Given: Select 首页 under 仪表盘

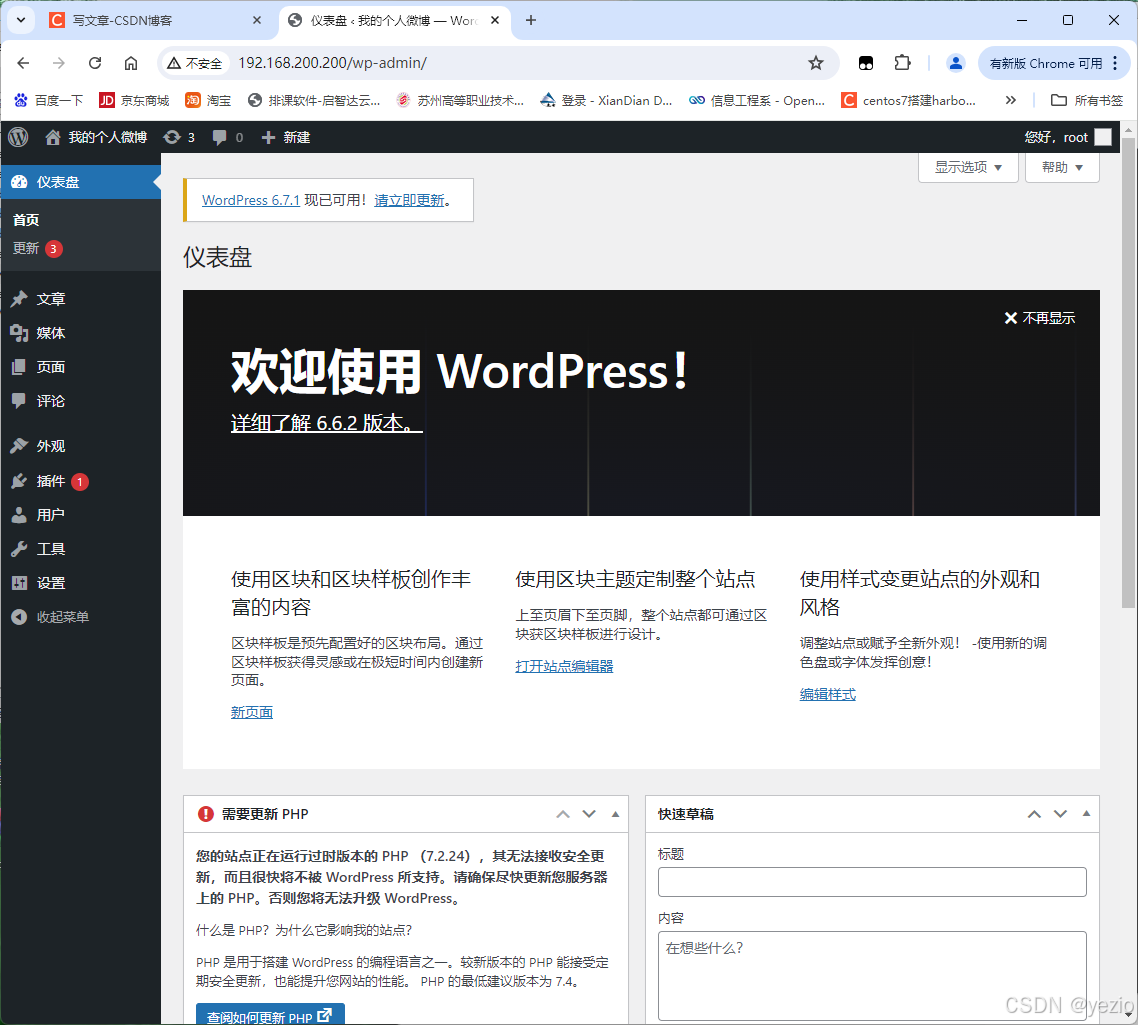Looking at the screenshot, I should click(x=25, y=219).
